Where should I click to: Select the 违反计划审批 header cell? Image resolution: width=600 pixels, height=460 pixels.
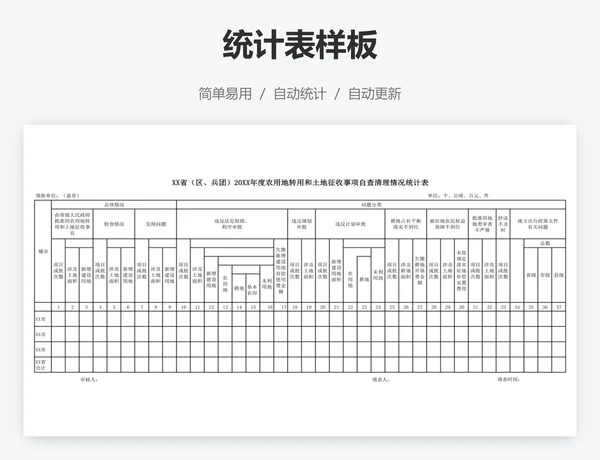(x=337, y=224)
